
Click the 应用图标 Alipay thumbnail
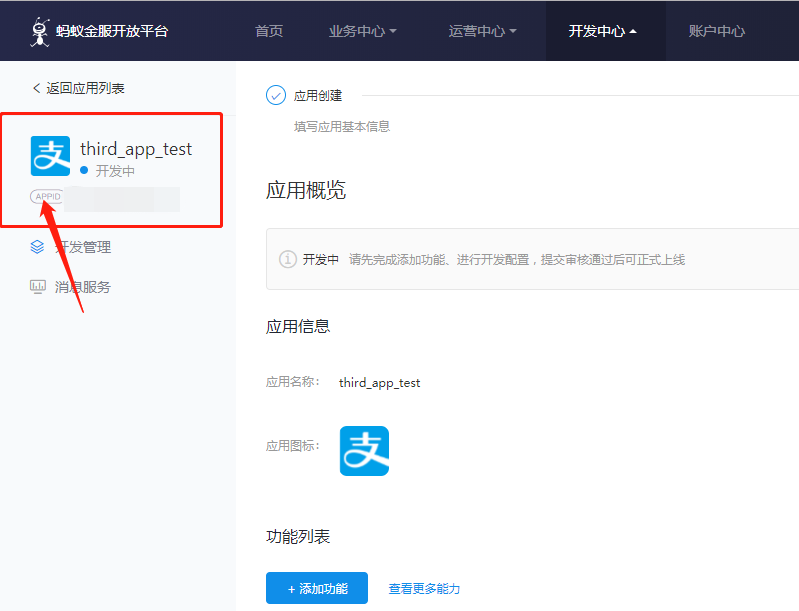[x=364, y=451]
